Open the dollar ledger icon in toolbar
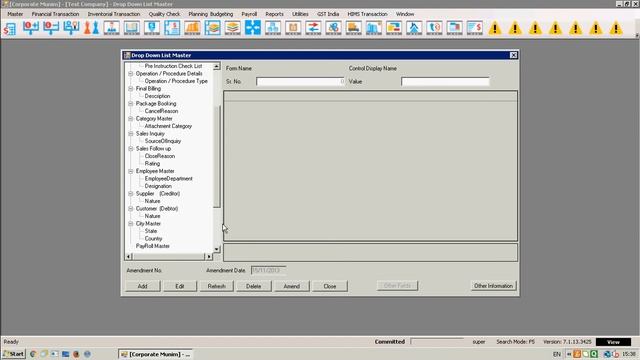640x360 pixels. click(9, 28)
